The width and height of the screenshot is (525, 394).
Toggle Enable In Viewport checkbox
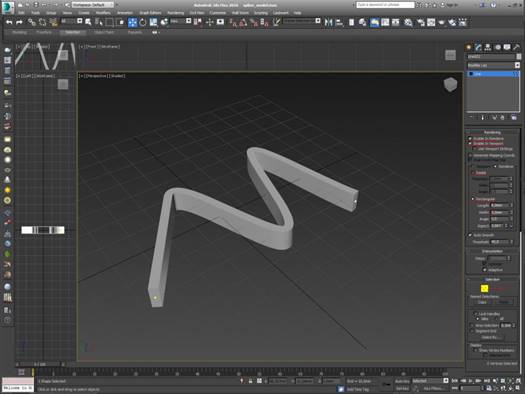[470, 143]
